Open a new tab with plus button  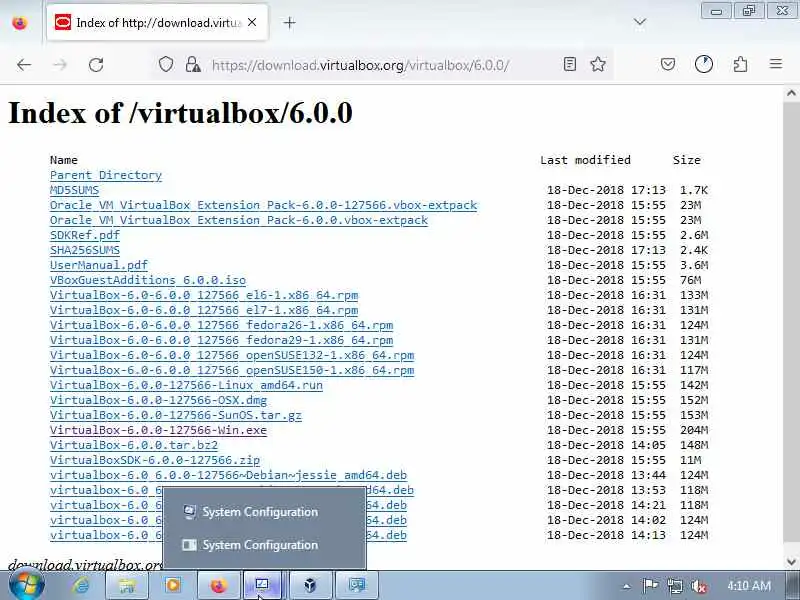click(x=289, y=22)
